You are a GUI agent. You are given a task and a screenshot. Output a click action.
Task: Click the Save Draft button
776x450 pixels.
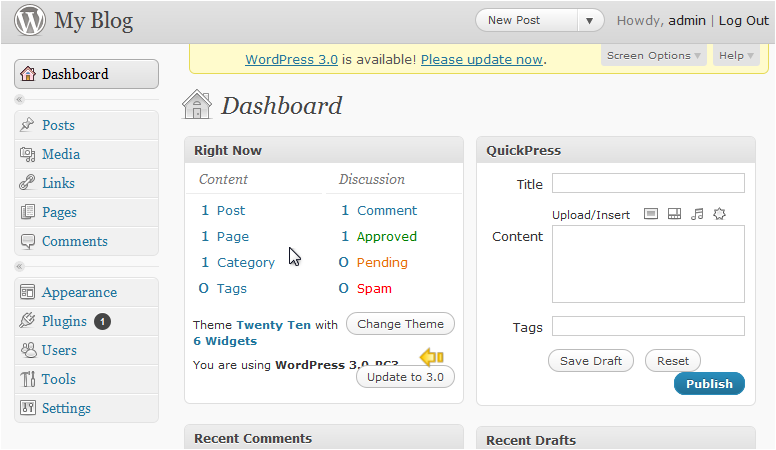pos(591,361)
